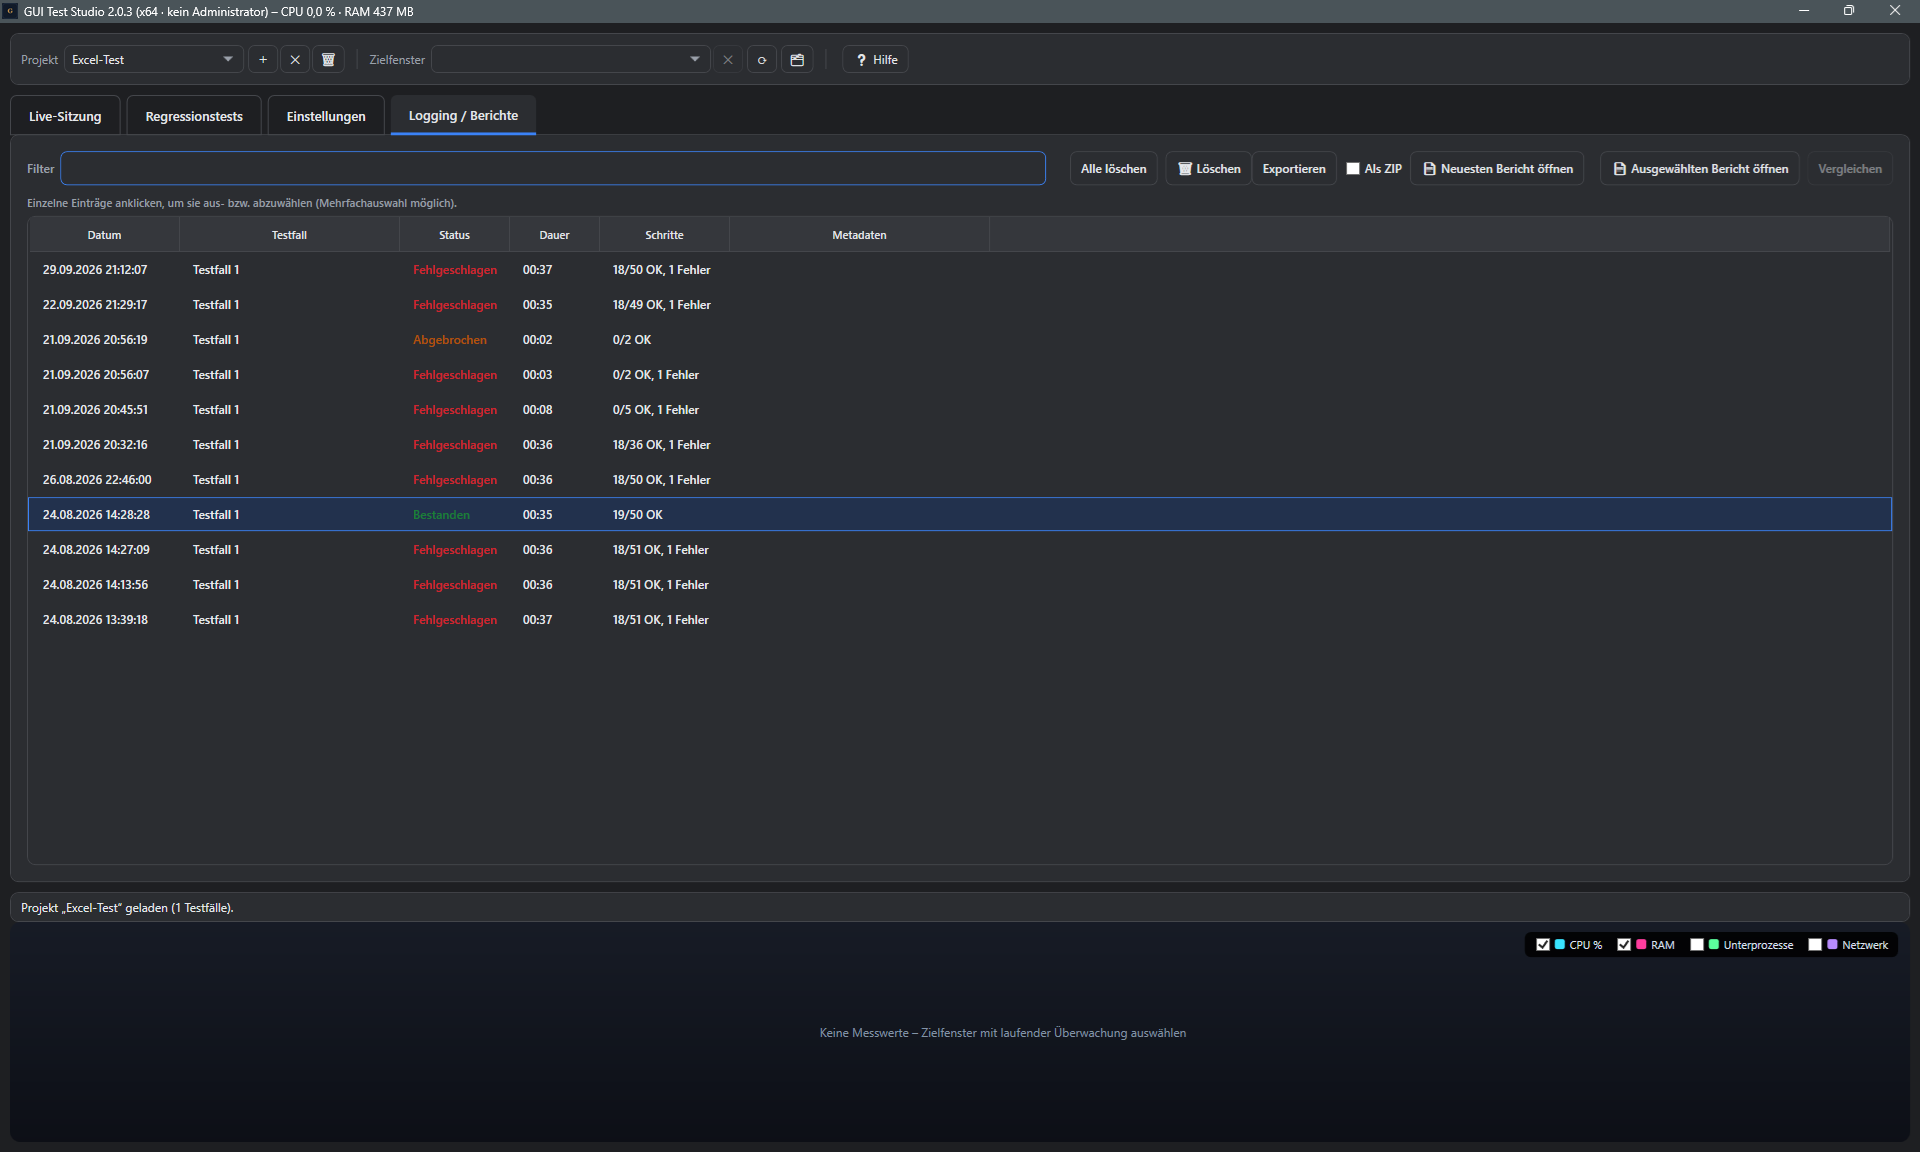Image resolution: width=1920 pixels, height=1152 pixels.
Task: Click the Dauer column header
Action: tap(554, 235)
